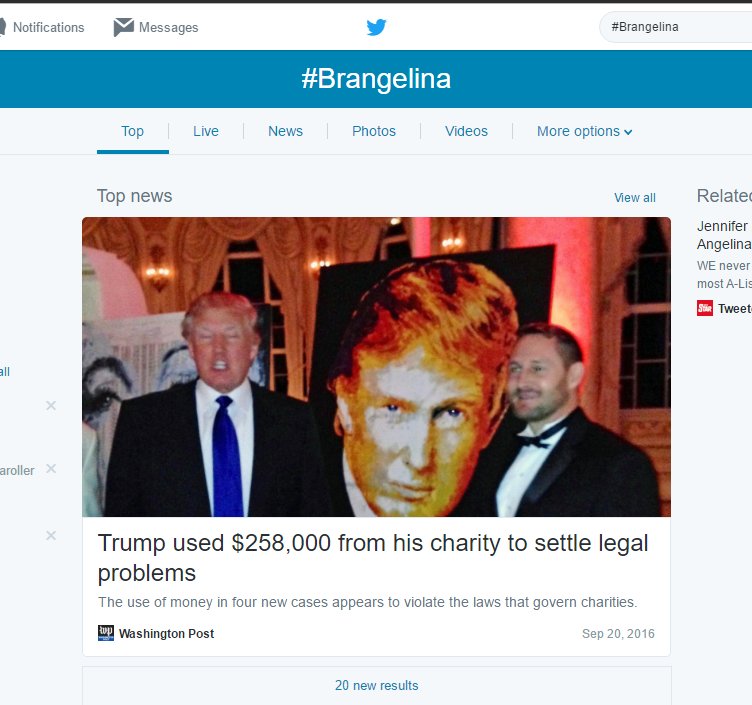
Task: Click the Daily Star logo icon
Action: (x=705, y=308)
